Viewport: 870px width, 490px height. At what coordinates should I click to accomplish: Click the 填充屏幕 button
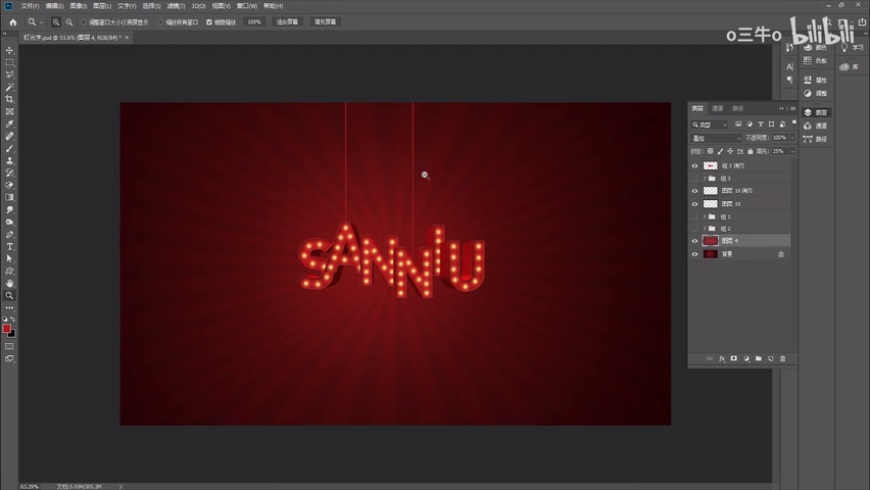tap(325, 21)
